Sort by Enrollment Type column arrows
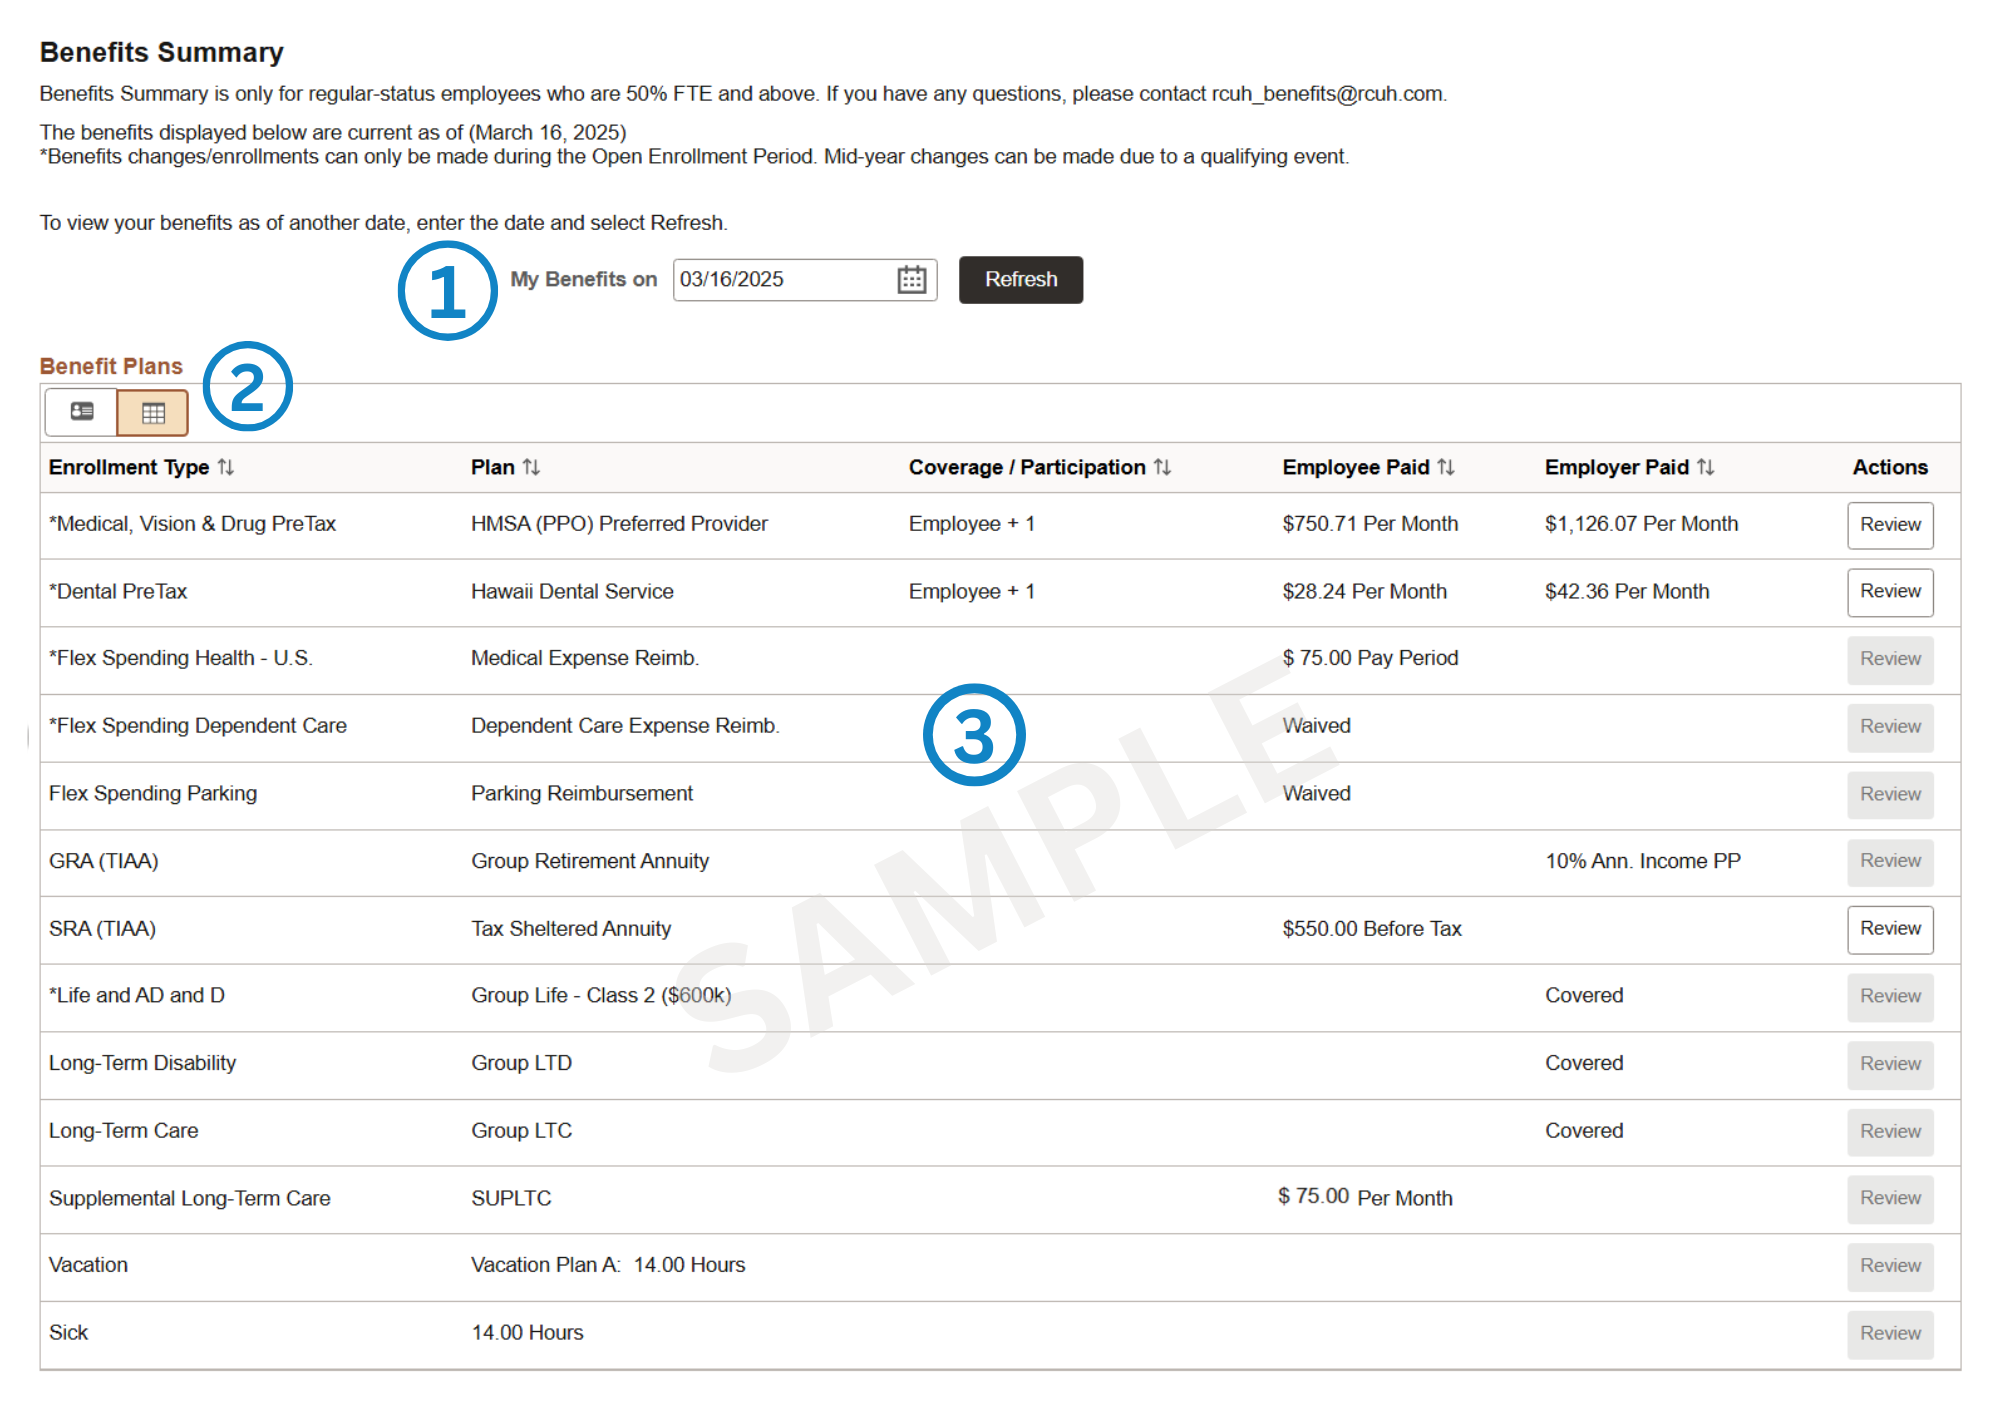Viewport: 2000px width, 1412px height. coord(226,467)
